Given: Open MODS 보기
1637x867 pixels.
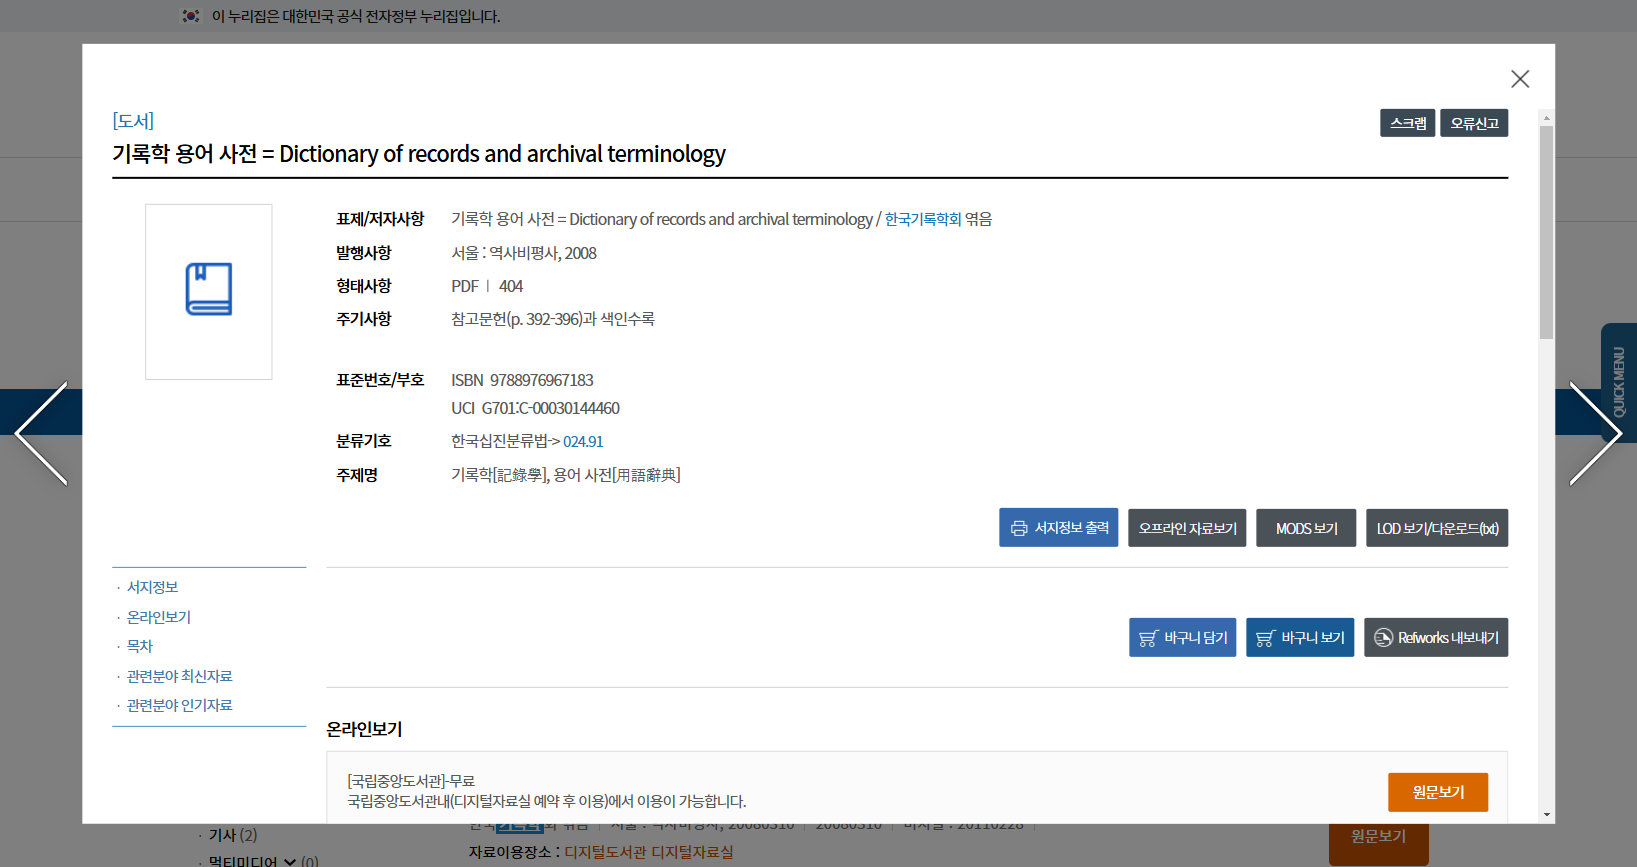Looking at the screenshot, I should click(1306, 528).
